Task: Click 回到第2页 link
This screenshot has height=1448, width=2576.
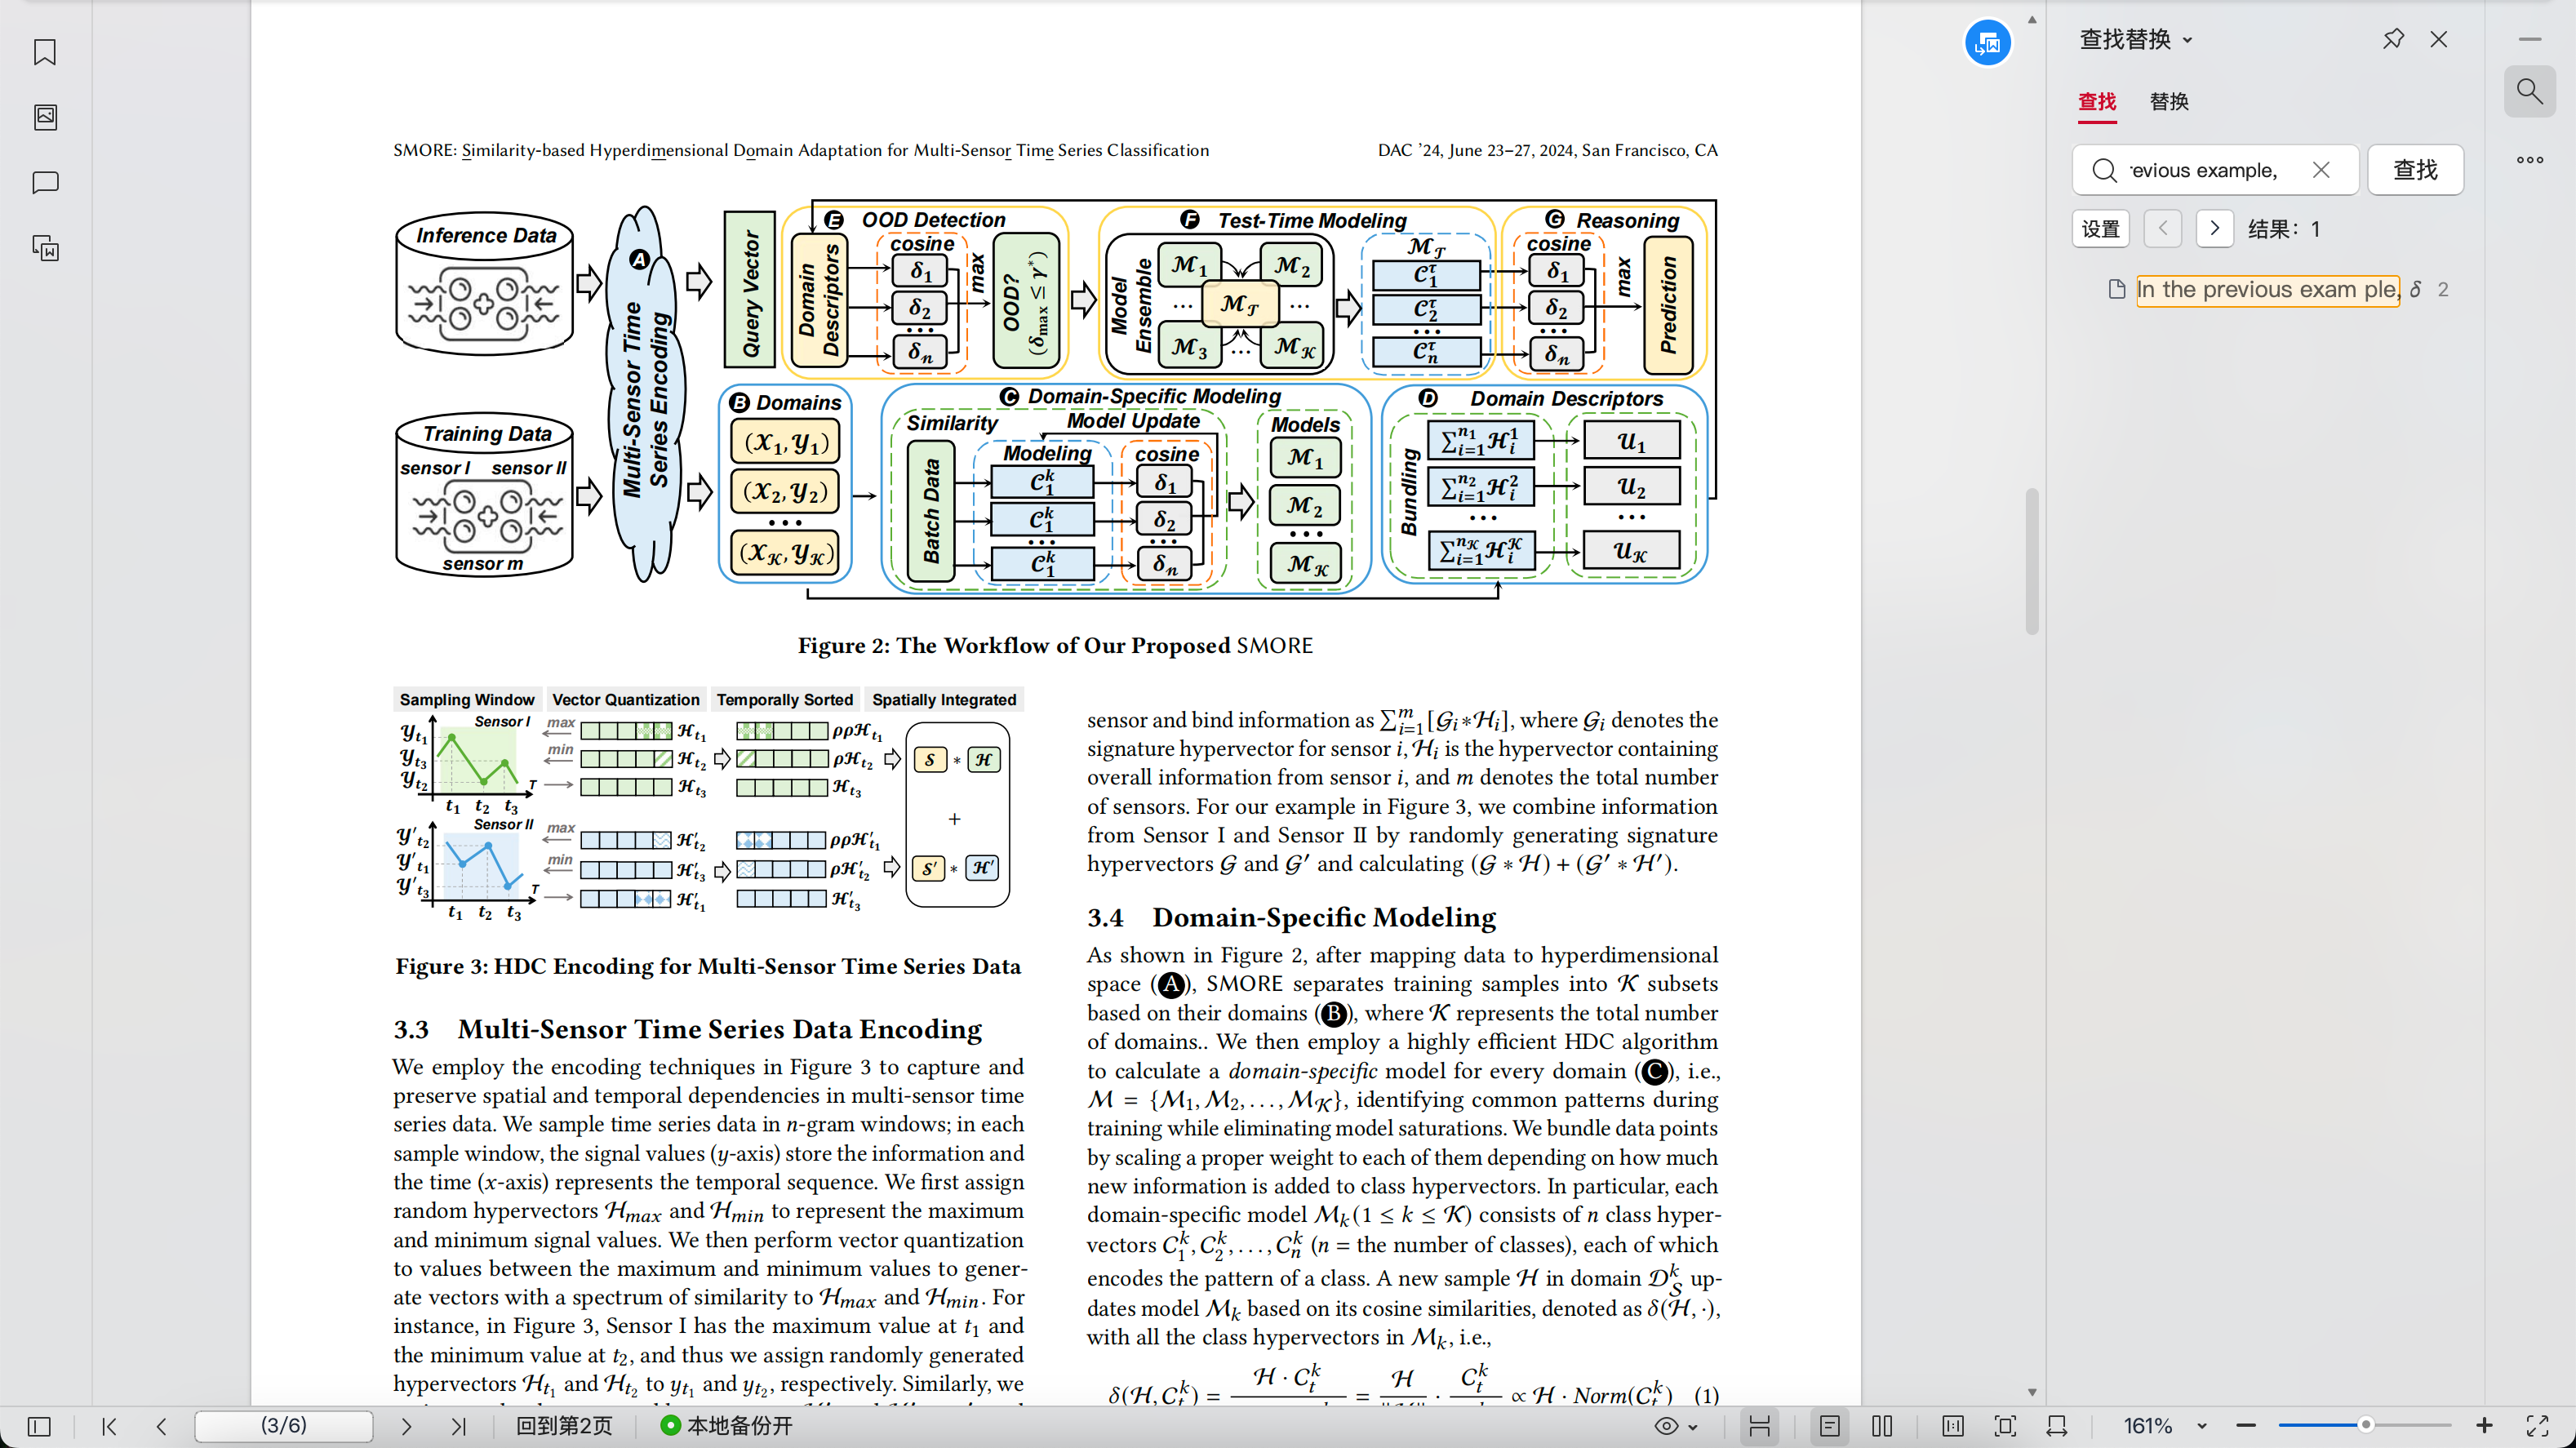Action: point(563,1426)
